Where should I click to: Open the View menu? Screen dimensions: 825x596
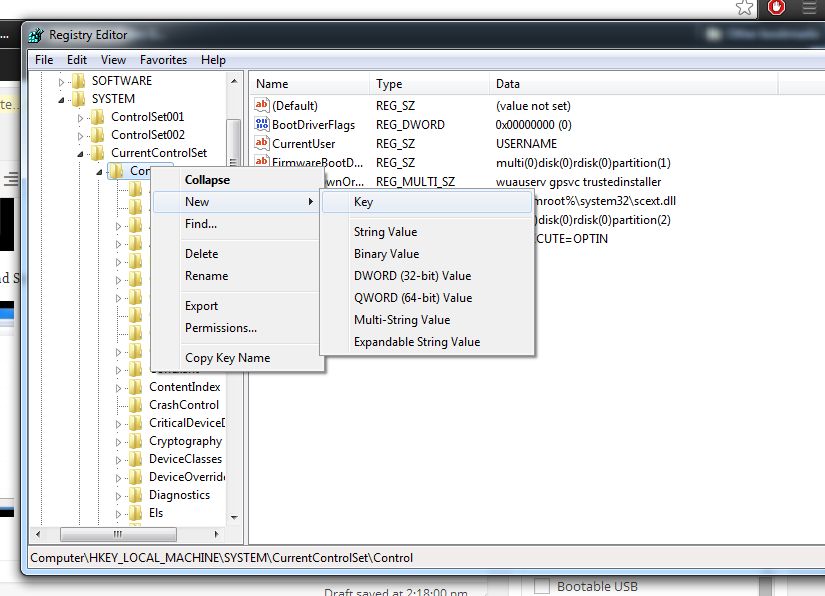(113, 60)
